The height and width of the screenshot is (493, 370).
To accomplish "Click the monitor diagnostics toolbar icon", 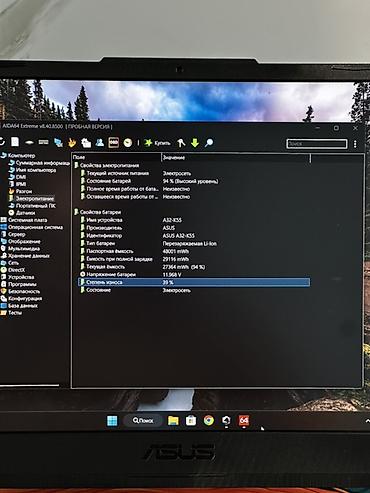I will [x=86, y=143].
